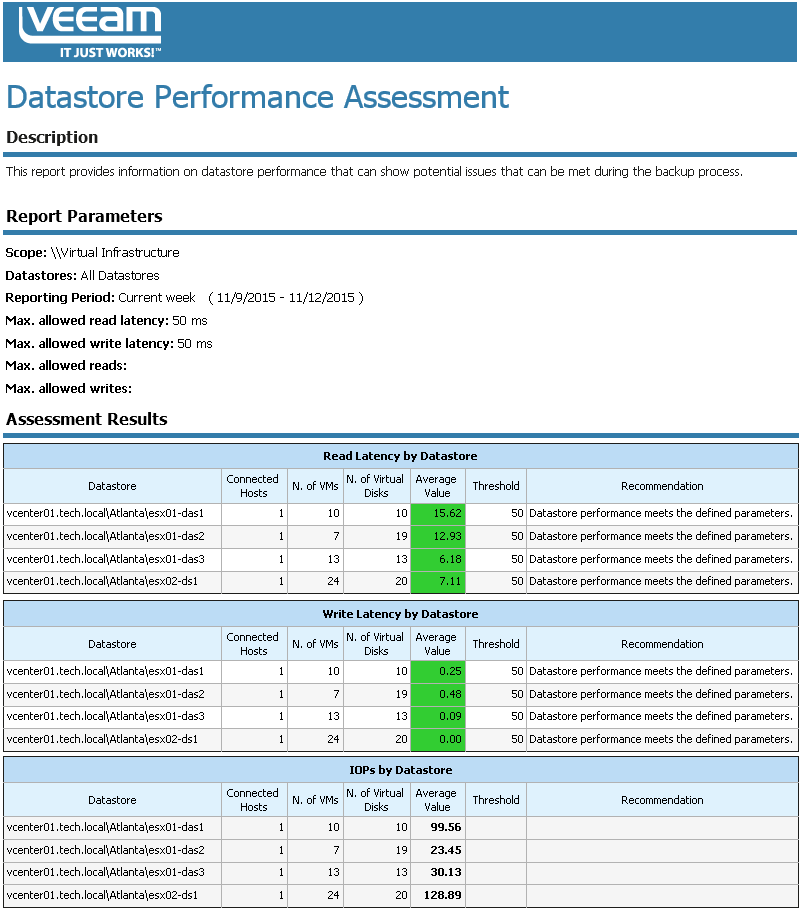Screen dimensions: 801x911
Task: Click the IOPs by Datastore table title
Action: (400, 770)
